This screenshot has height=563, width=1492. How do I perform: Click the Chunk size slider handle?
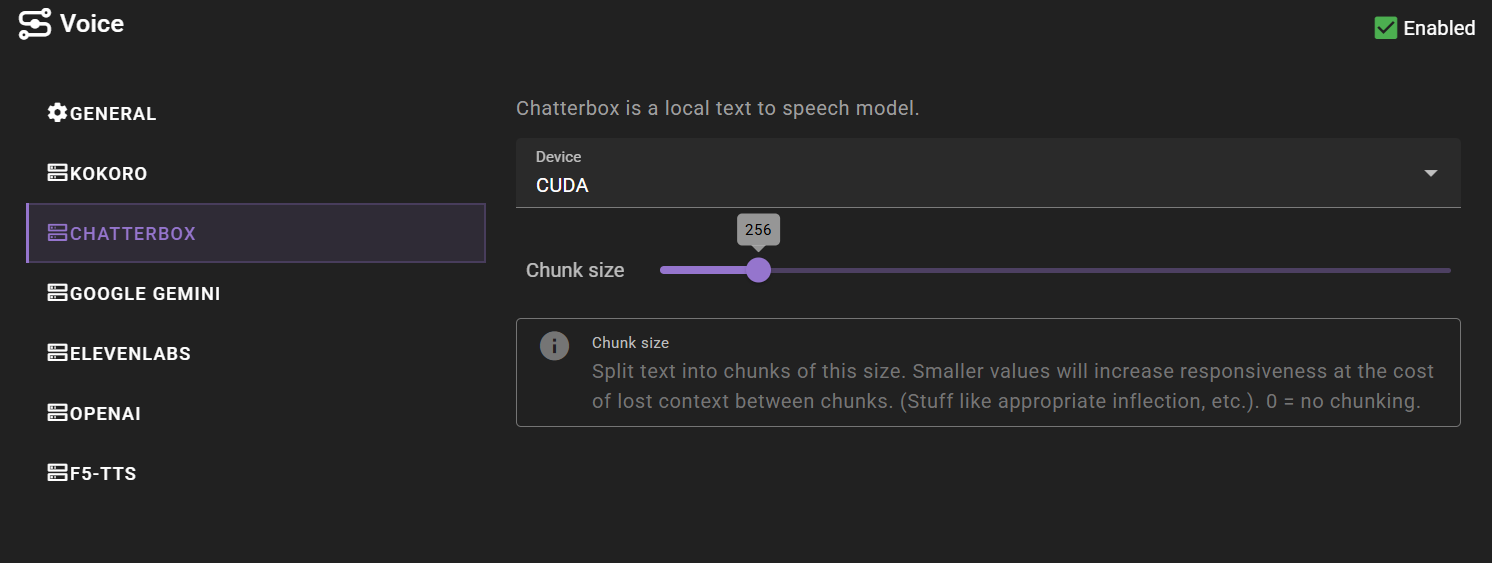pos(759,270)
